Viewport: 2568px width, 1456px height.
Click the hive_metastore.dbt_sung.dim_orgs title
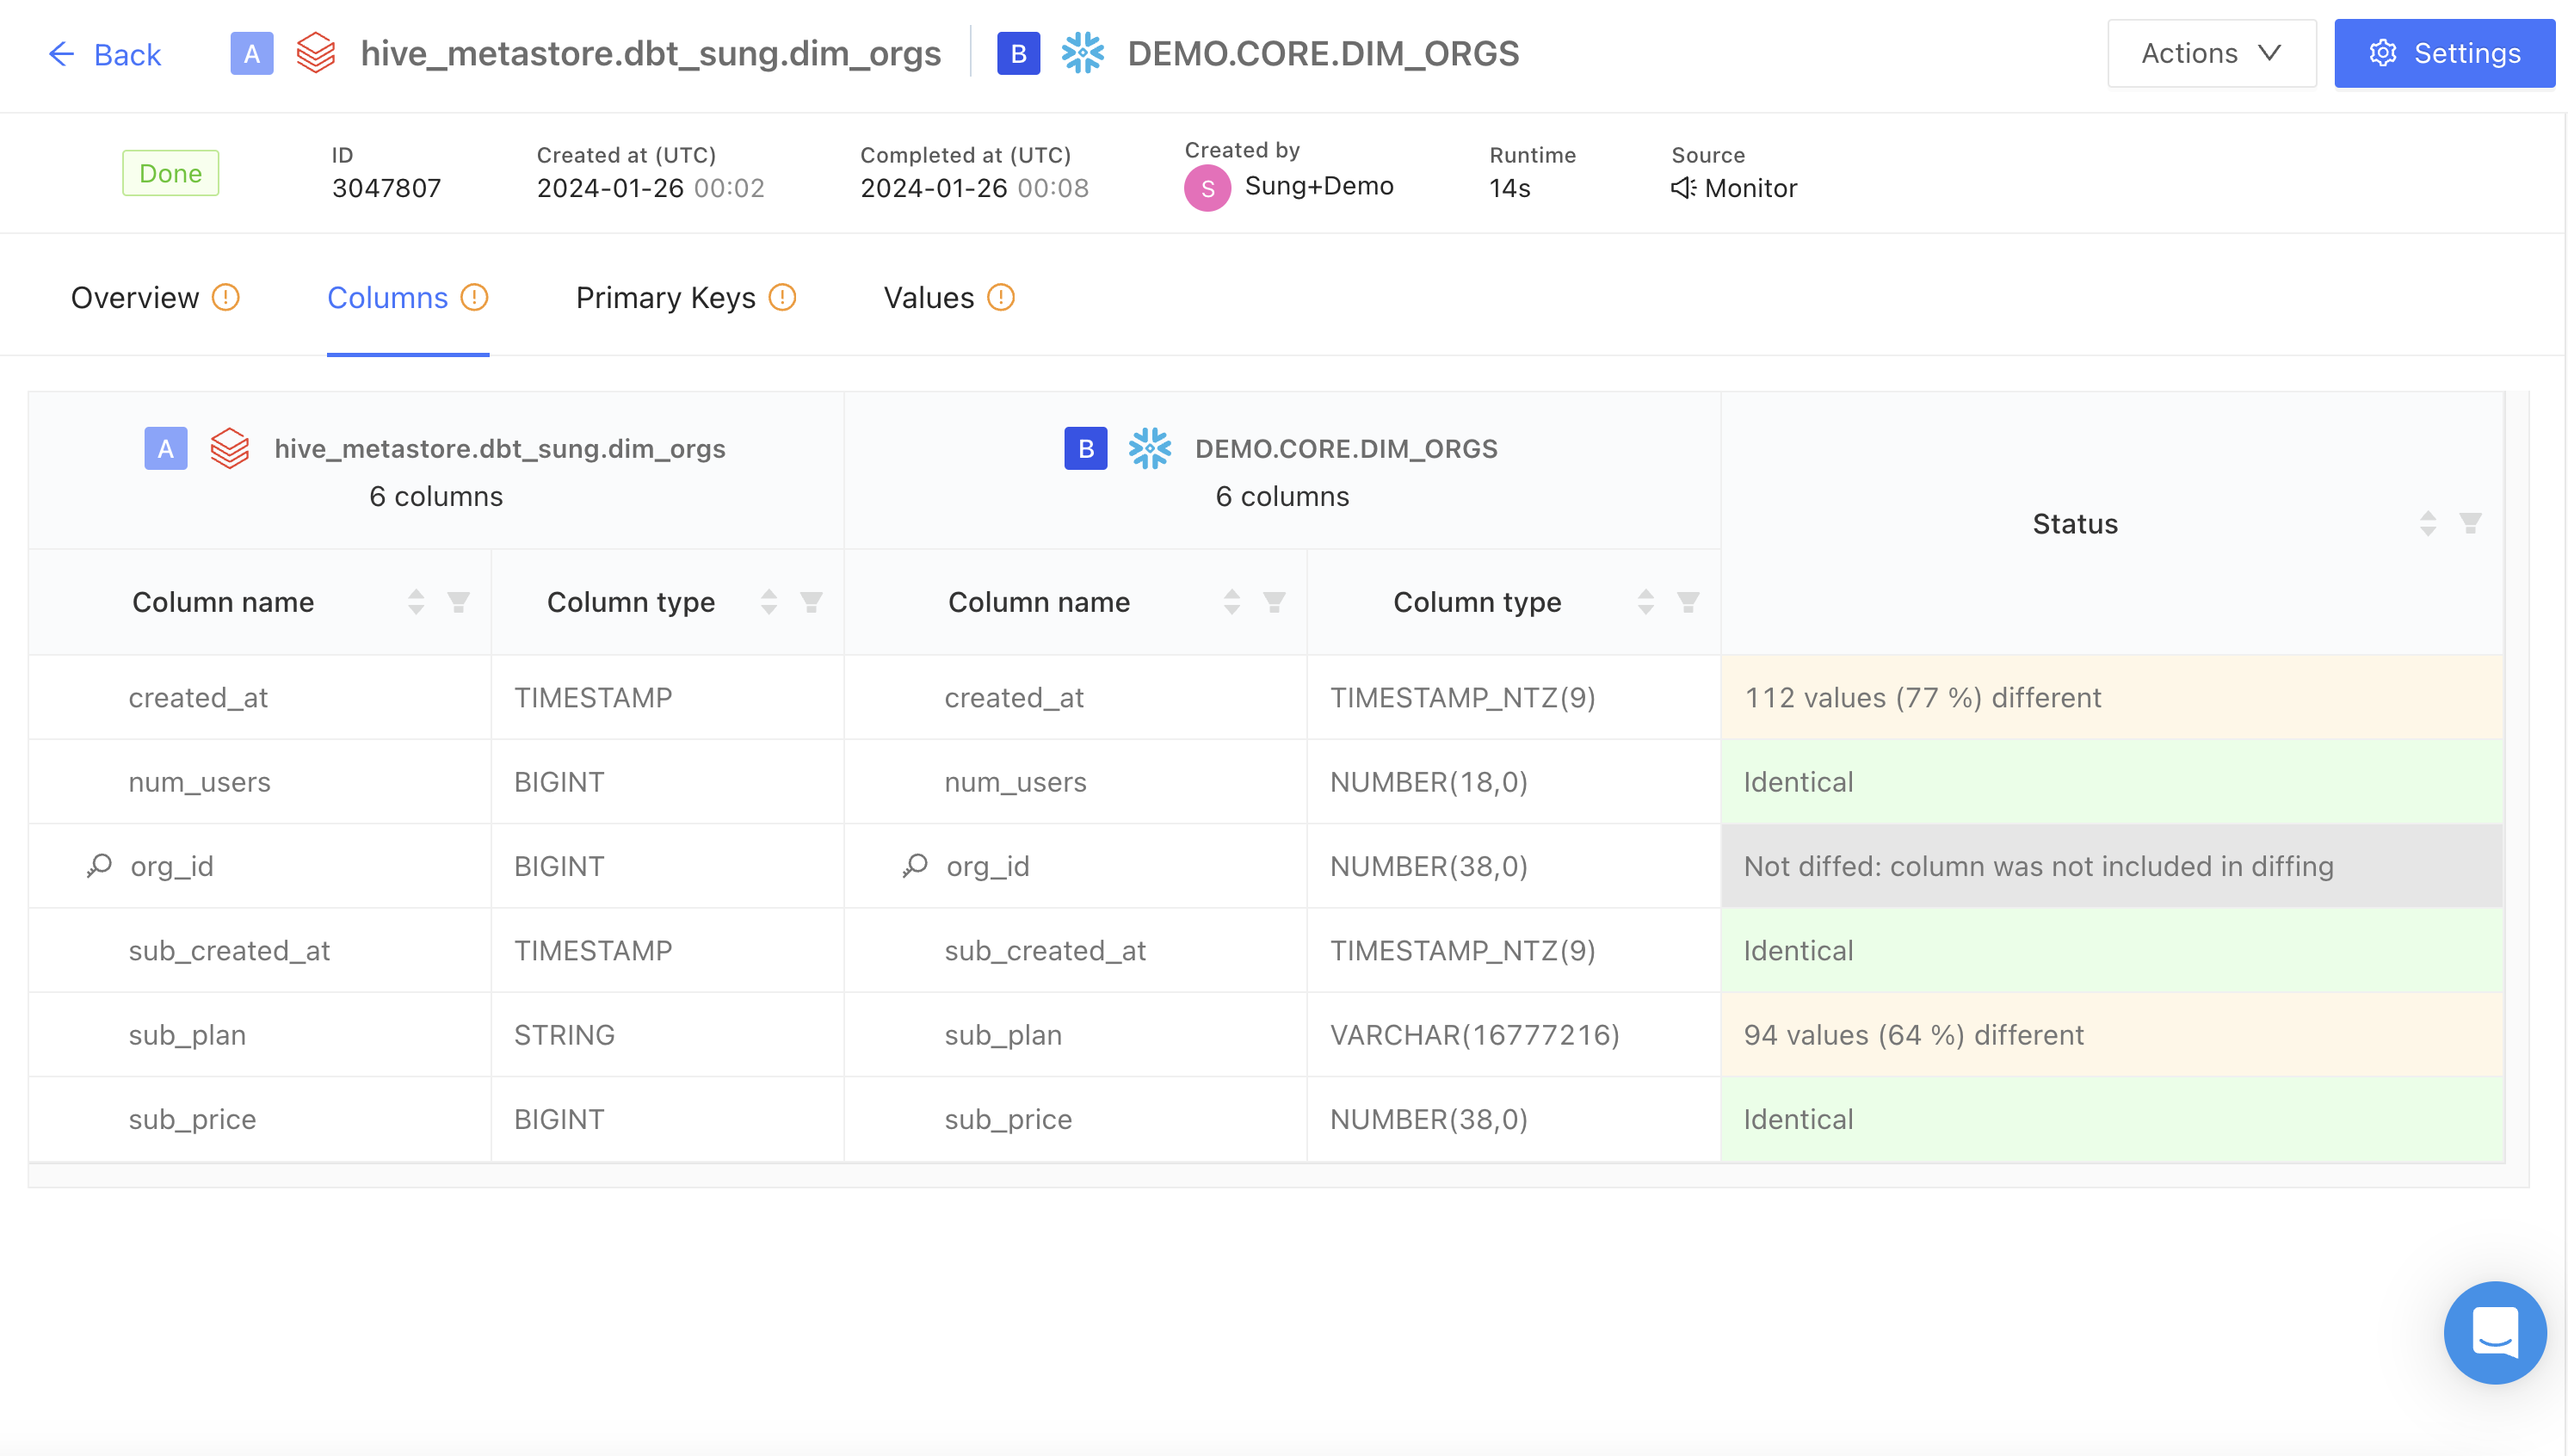pyautogui.click(x=651, y=54)
